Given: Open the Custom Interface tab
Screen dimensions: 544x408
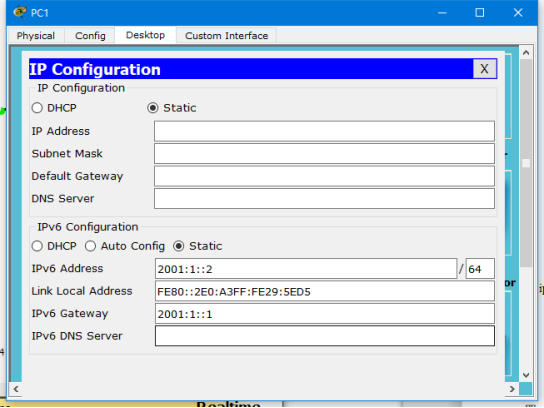Looking at the screenshot, I should (x=227, y=35).
